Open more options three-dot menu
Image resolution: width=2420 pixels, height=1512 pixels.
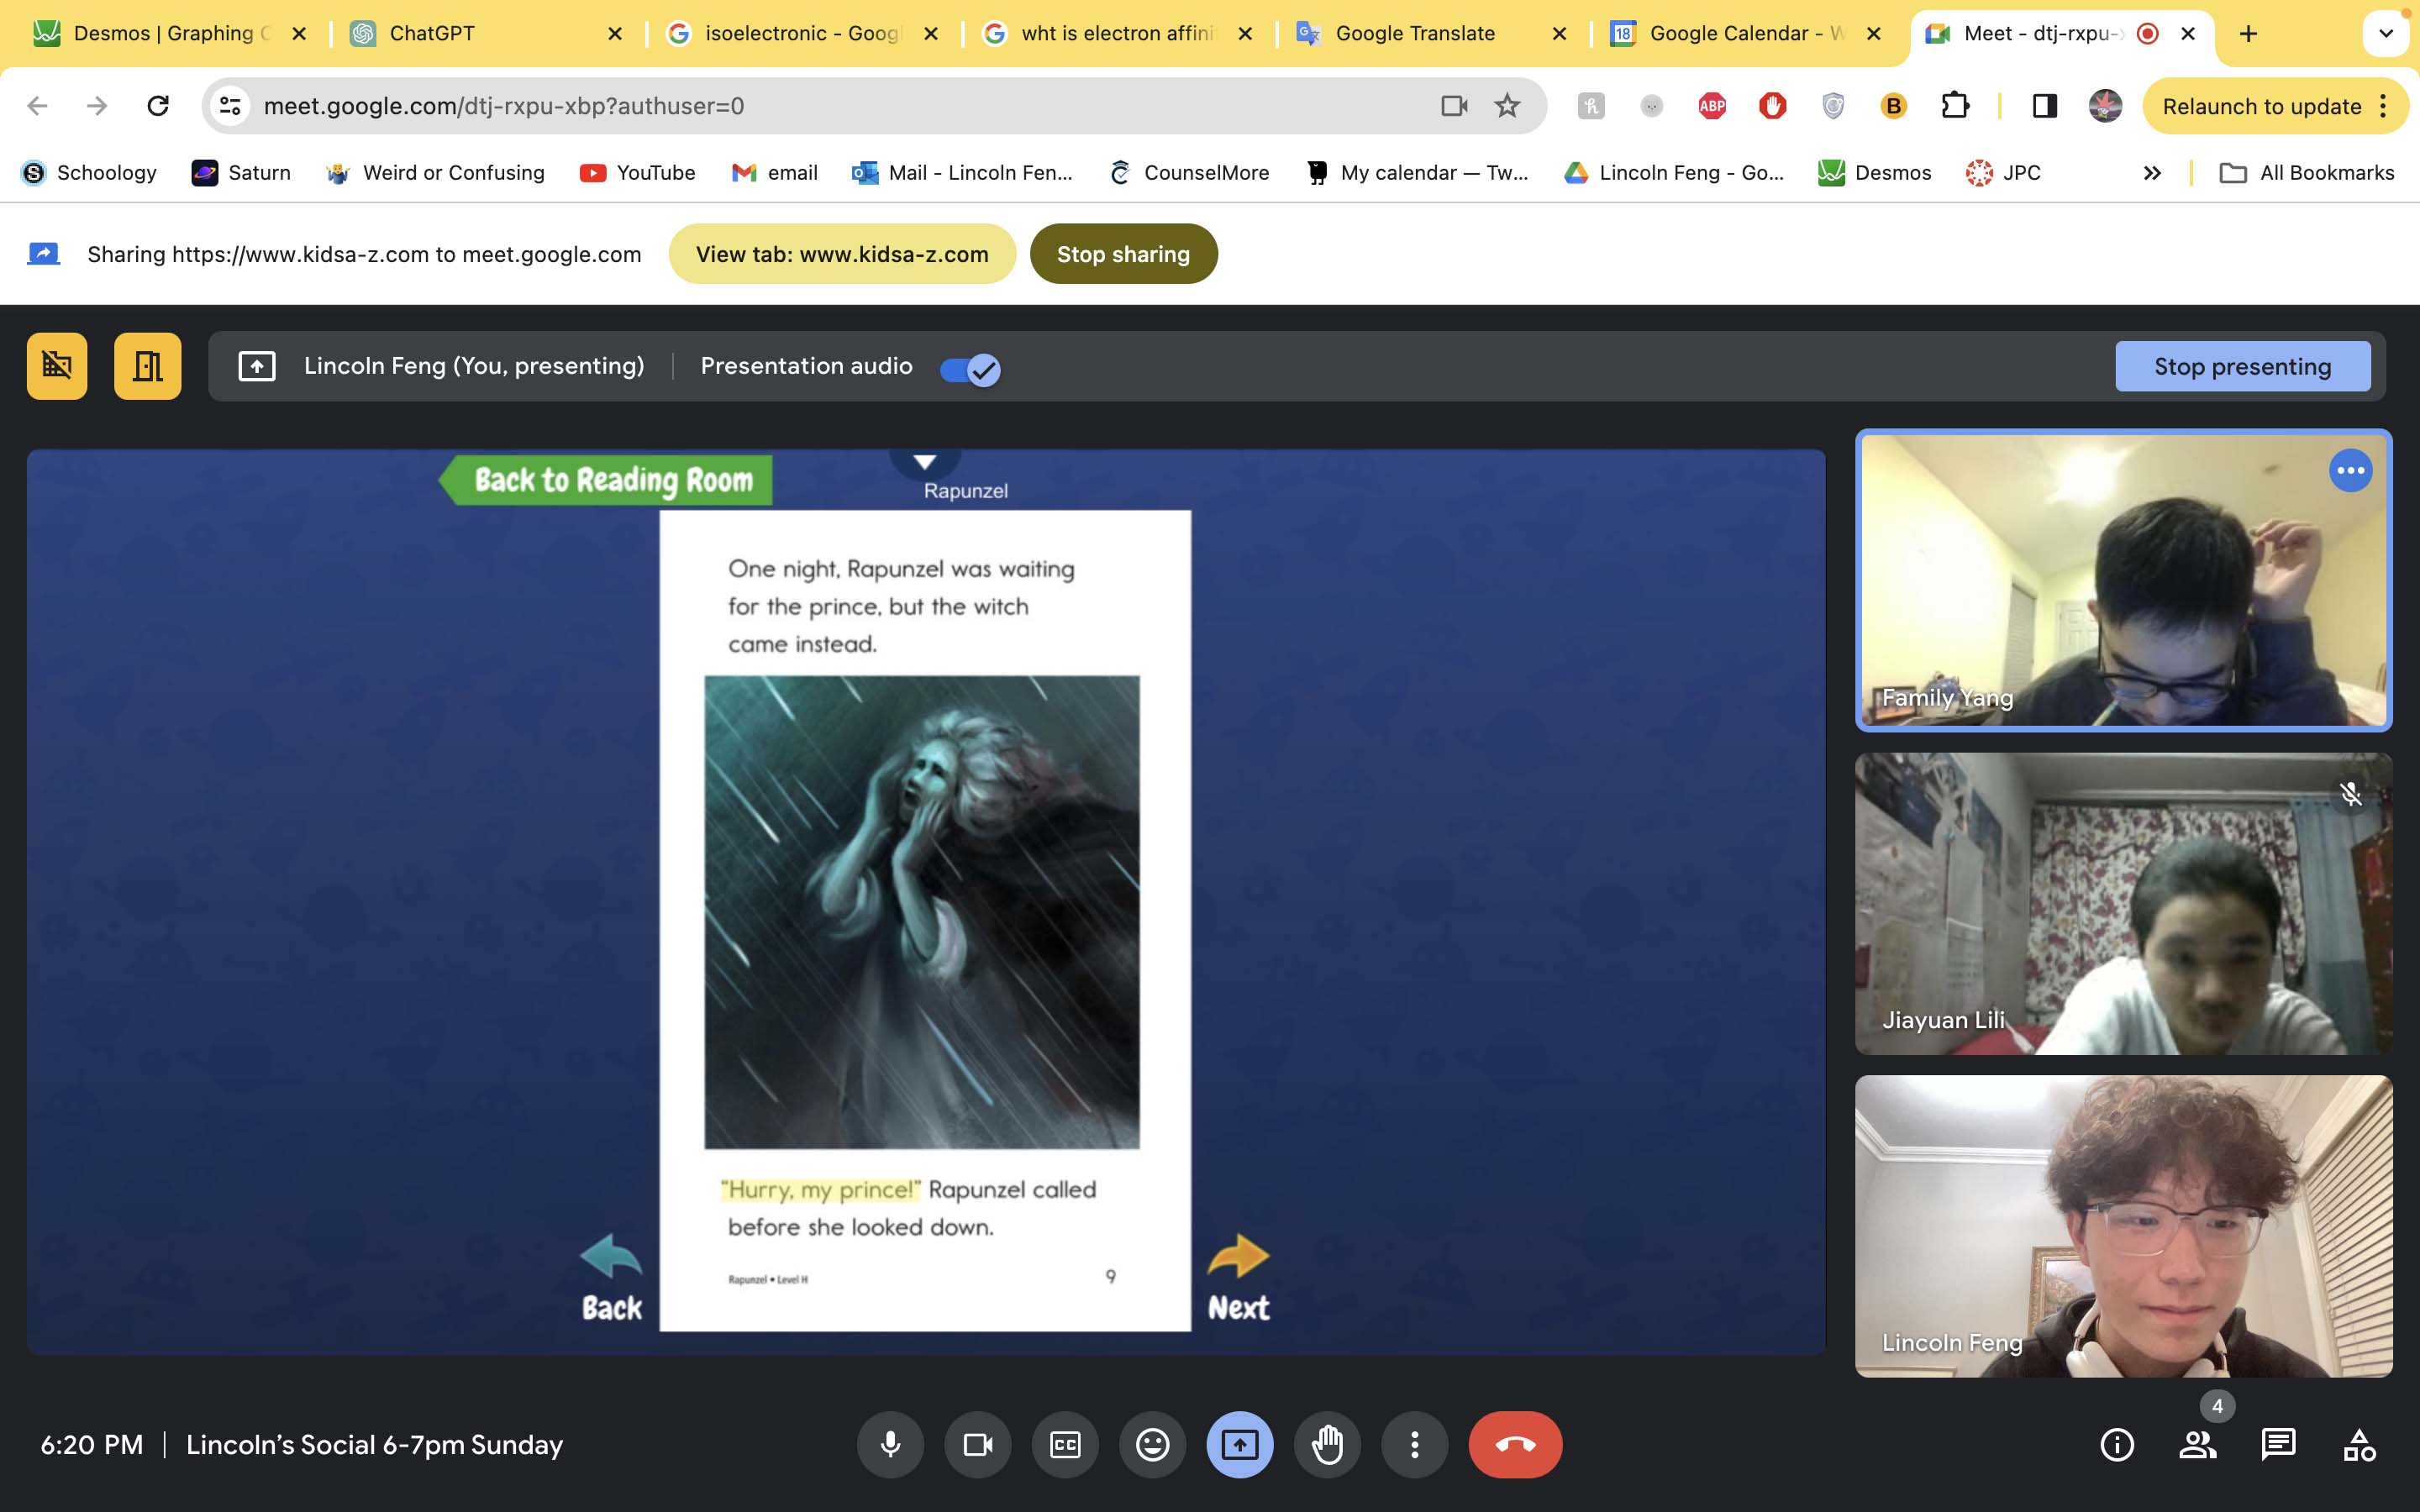tap(1414, 1444)
